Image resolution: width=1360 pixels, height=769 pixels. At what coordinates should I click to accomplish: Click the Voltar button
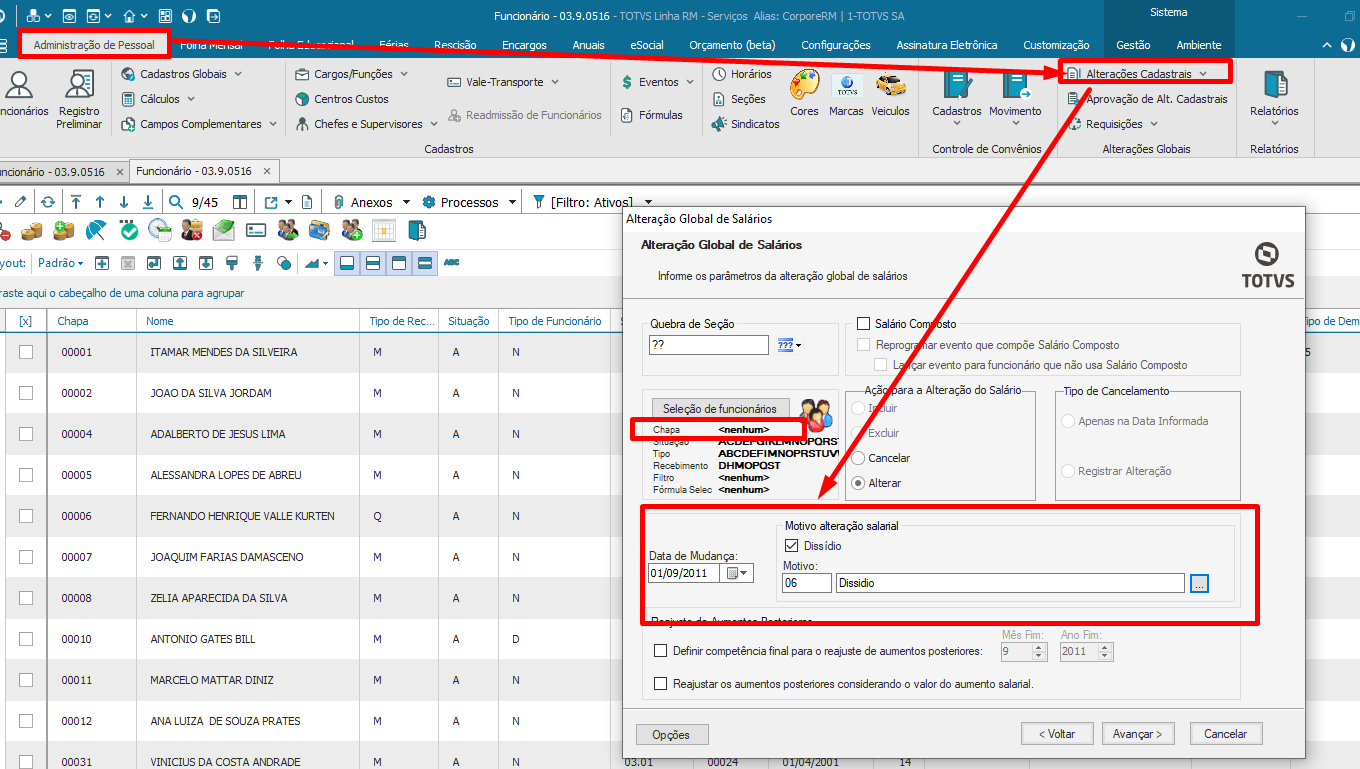click(1057, 734)
